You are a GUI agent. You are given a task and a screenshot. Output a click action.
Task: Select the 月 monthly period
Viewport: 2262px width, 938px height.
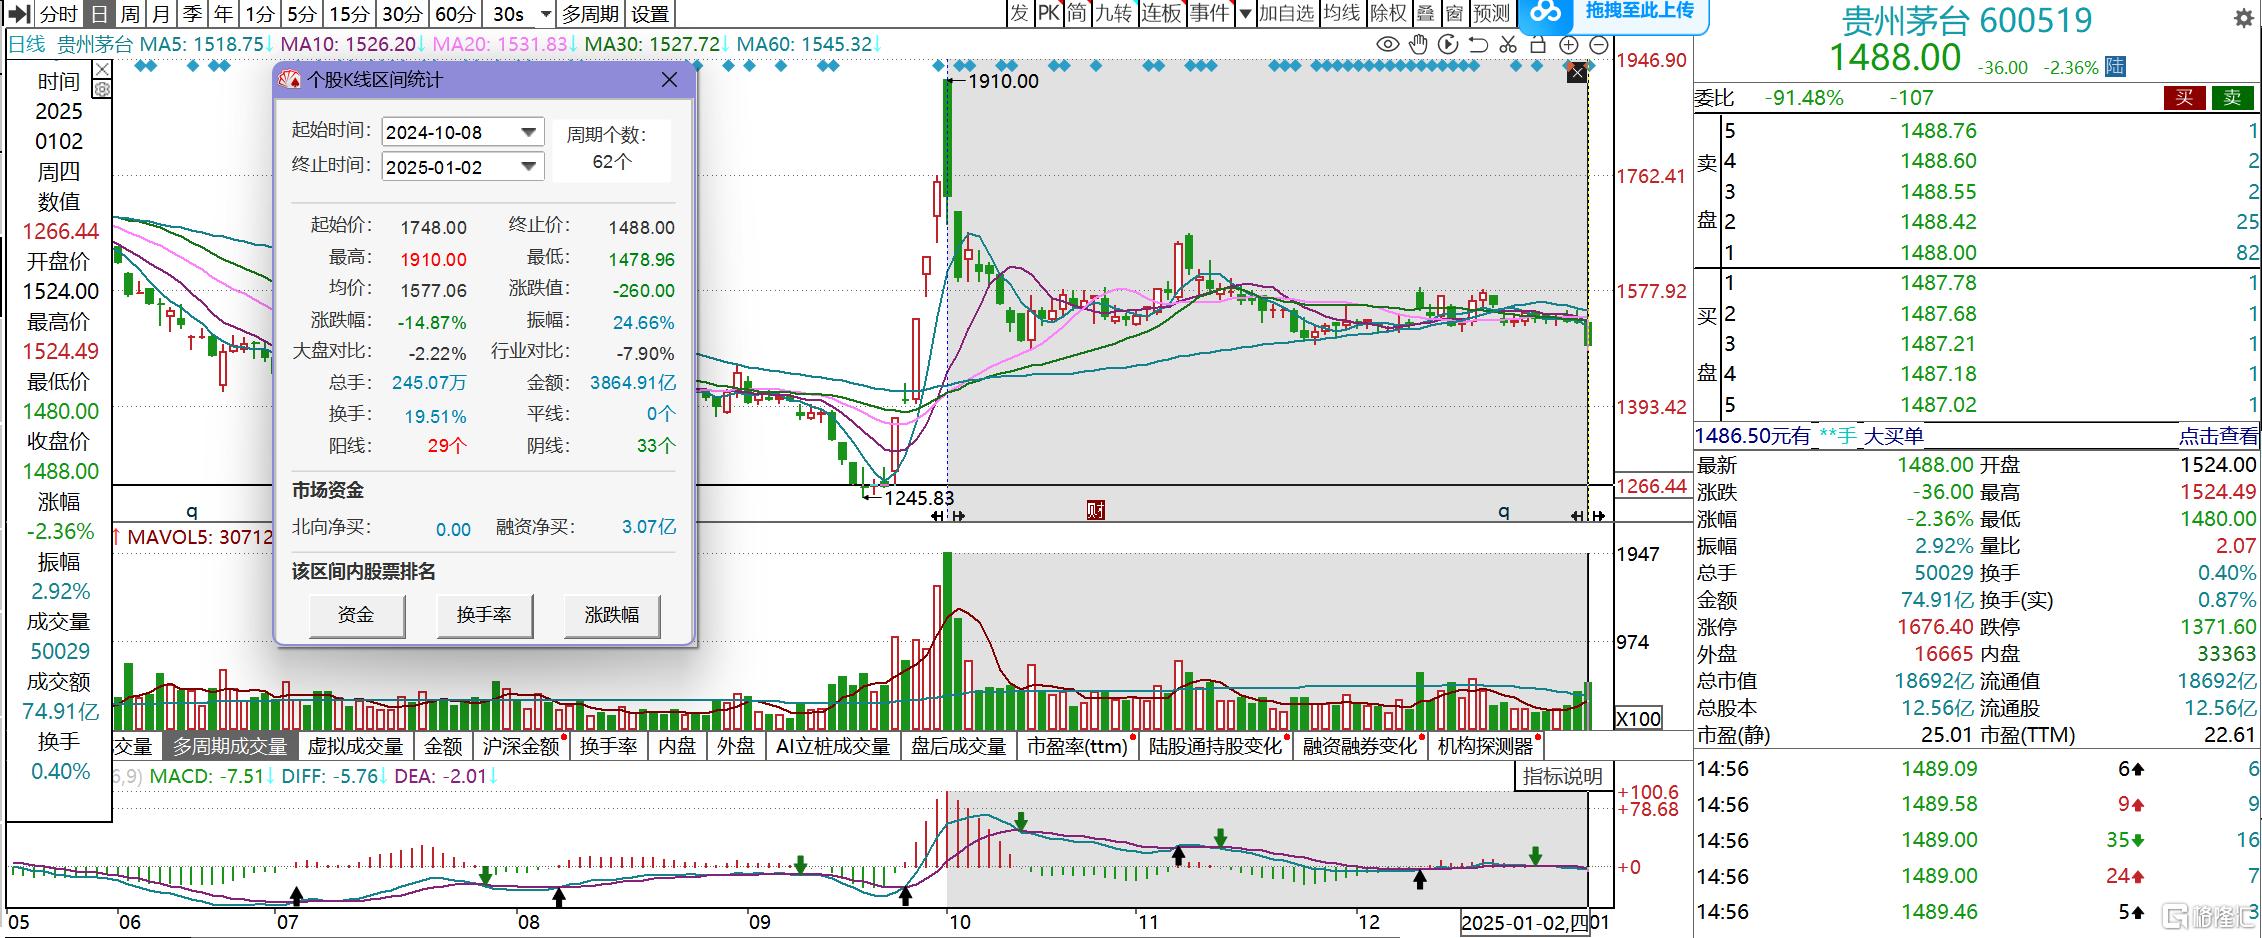(x=161, y=14)
